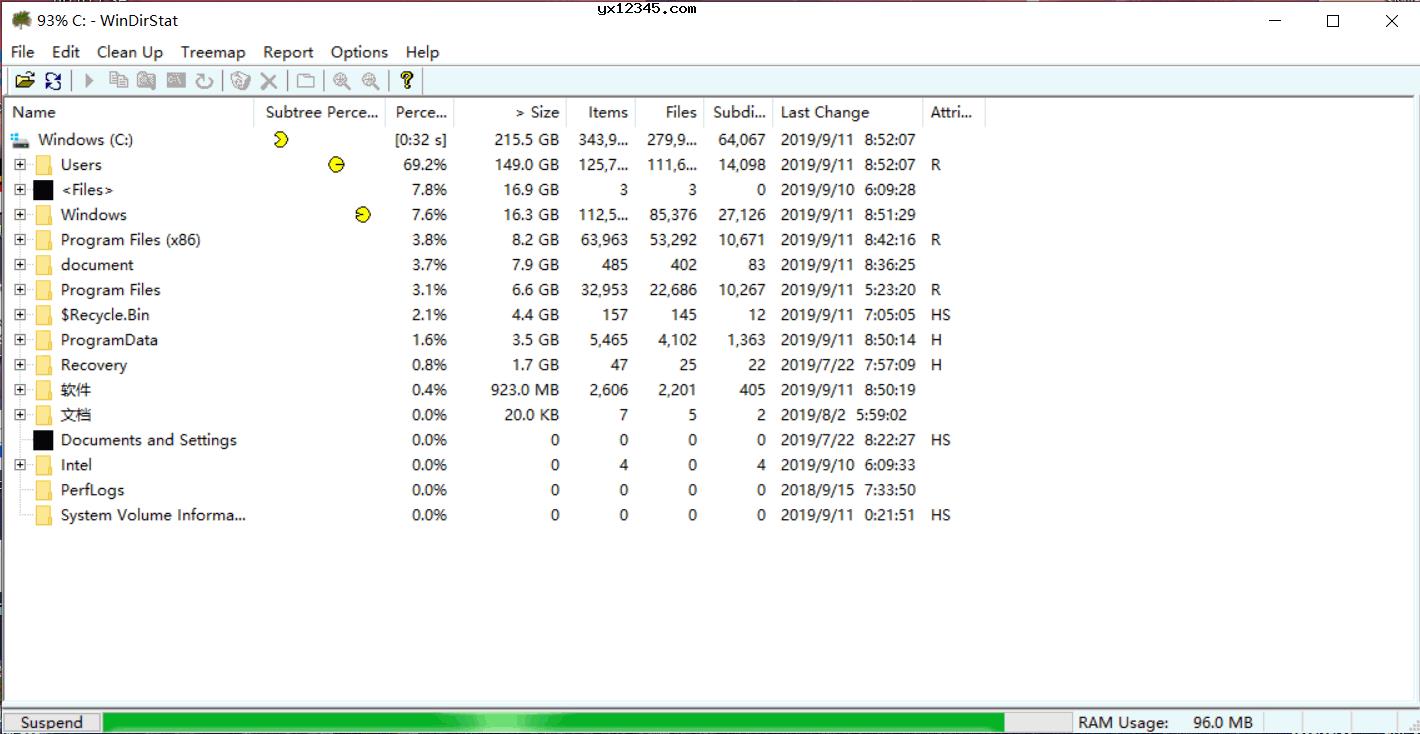Click the Users folder icon
Viewport: 1420px width, 734px height.
point(43,165)
